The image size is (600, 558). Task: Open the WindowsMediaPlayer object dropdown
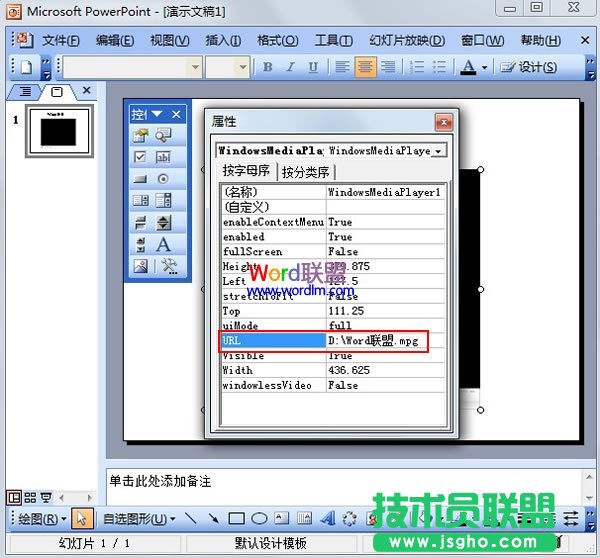click(438, 151)
